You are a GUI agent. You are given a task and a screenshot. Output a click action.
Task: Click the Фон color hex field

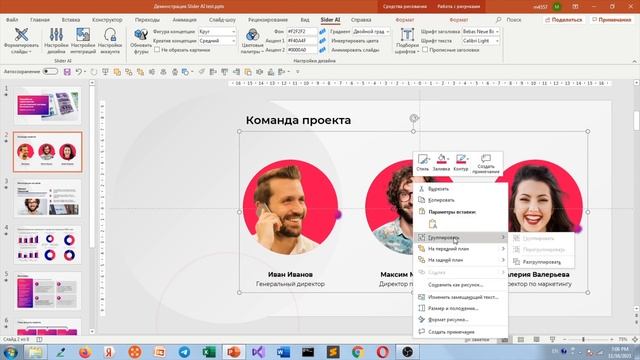click(302, 31)
